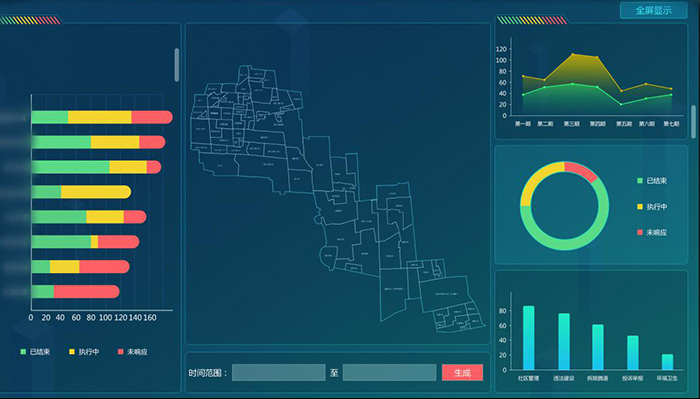Toggle 执行中 legend beside the donut chart
The width and height of the screenshot is (700, 399).
652,207
